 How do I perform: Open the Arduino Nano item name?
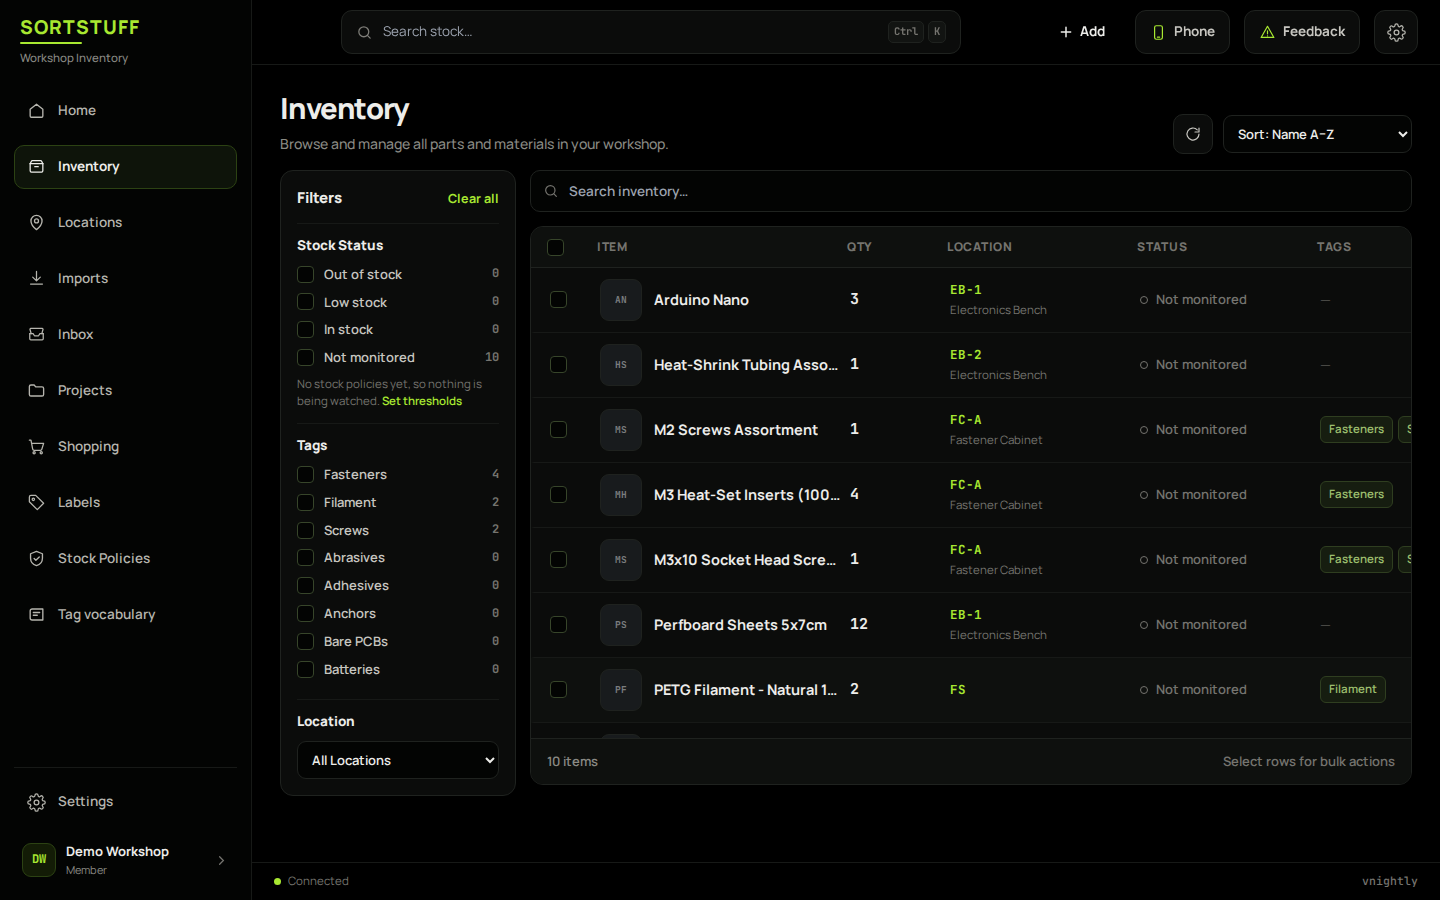click(701, 300)
